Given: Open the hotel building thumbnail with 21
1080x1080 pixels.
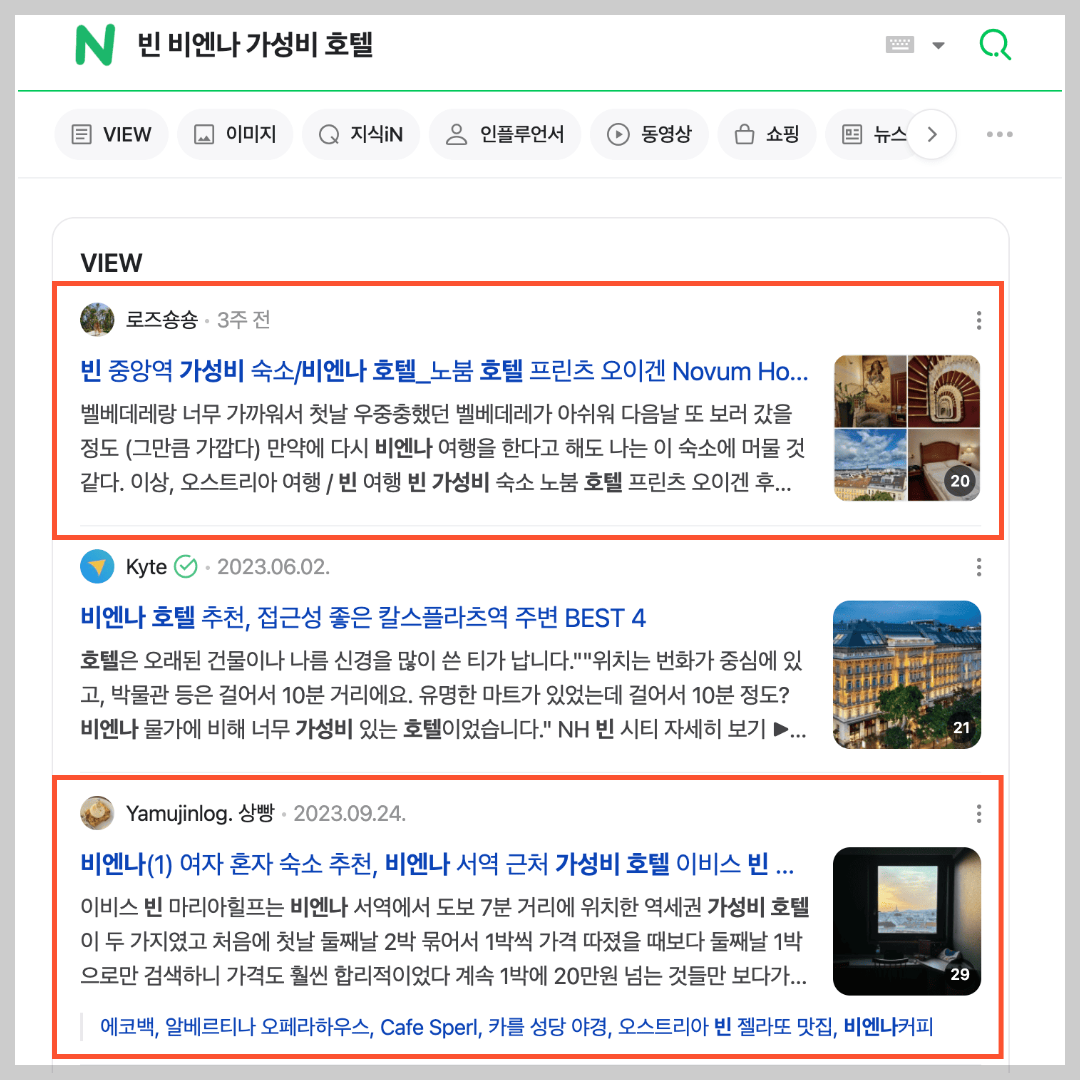Looking at the screenshot, I should (x=907, y=674).
